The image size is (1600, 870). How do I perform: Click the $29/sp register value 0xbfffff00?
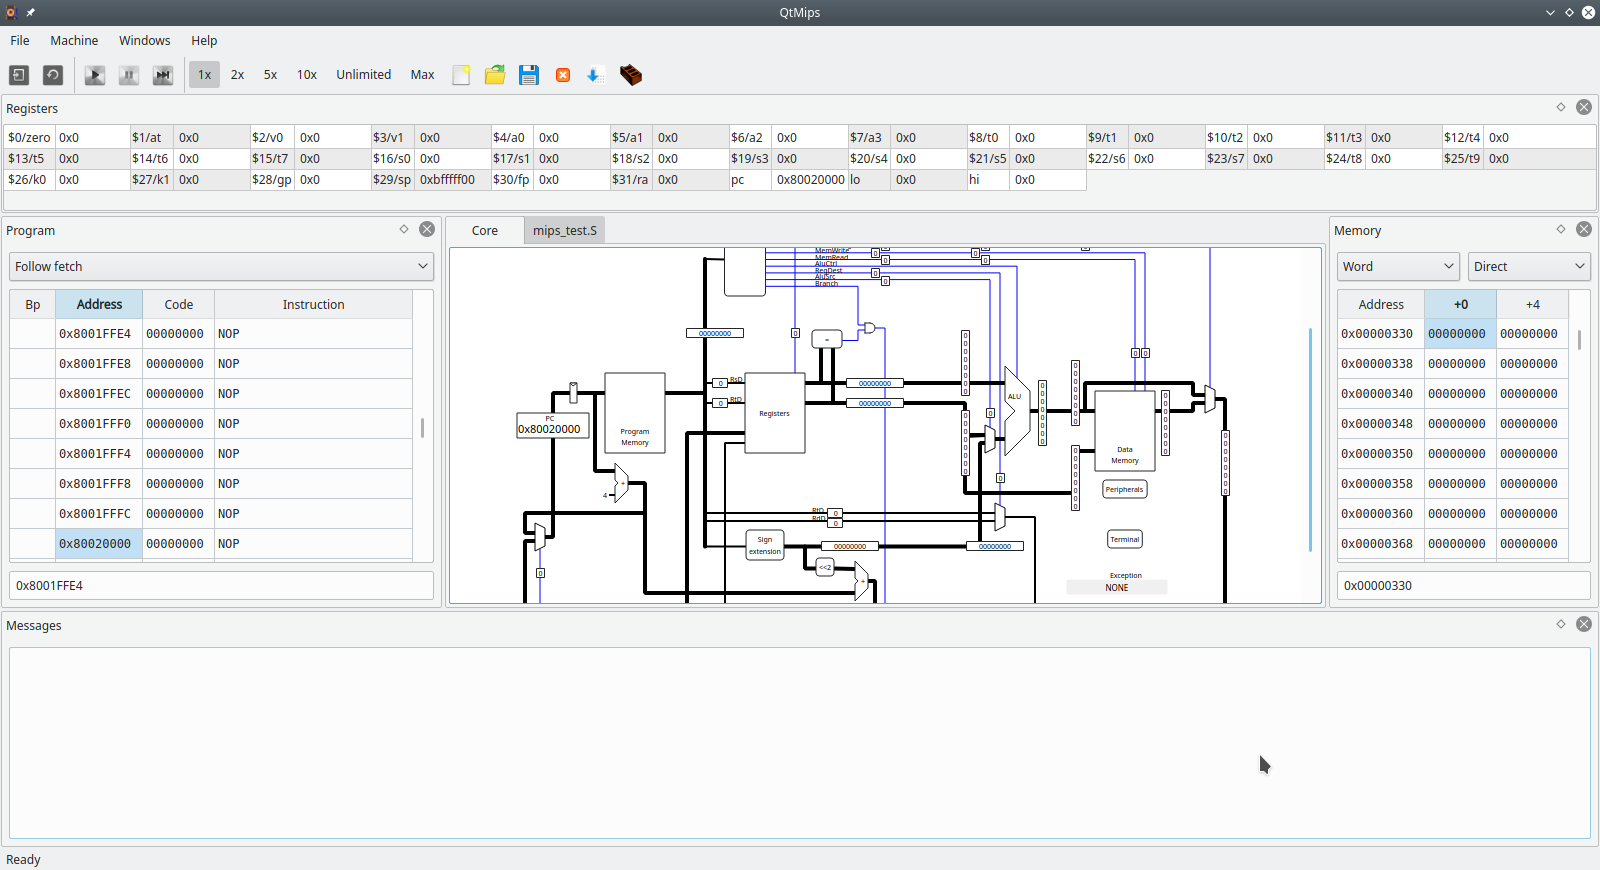(x=452, y=180)
